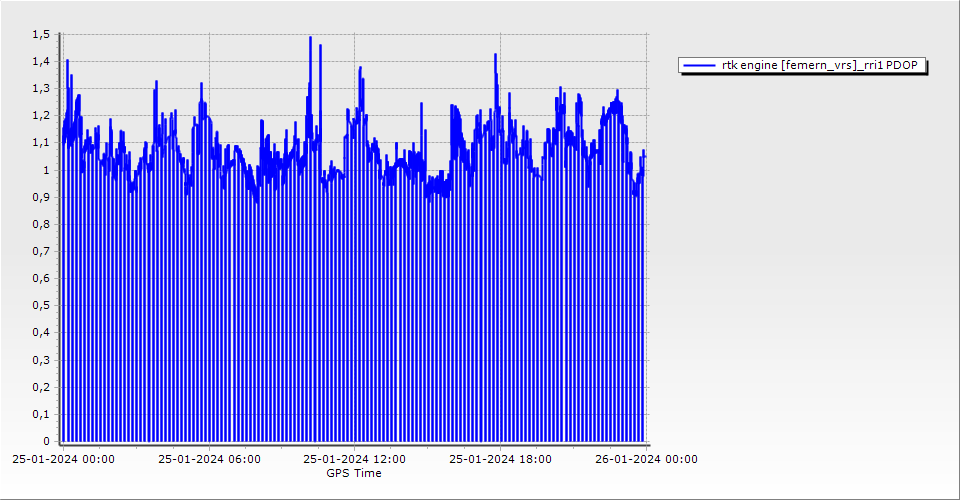
Task: Click the highest PDOP peak in the chart
Action: point(310,38)
